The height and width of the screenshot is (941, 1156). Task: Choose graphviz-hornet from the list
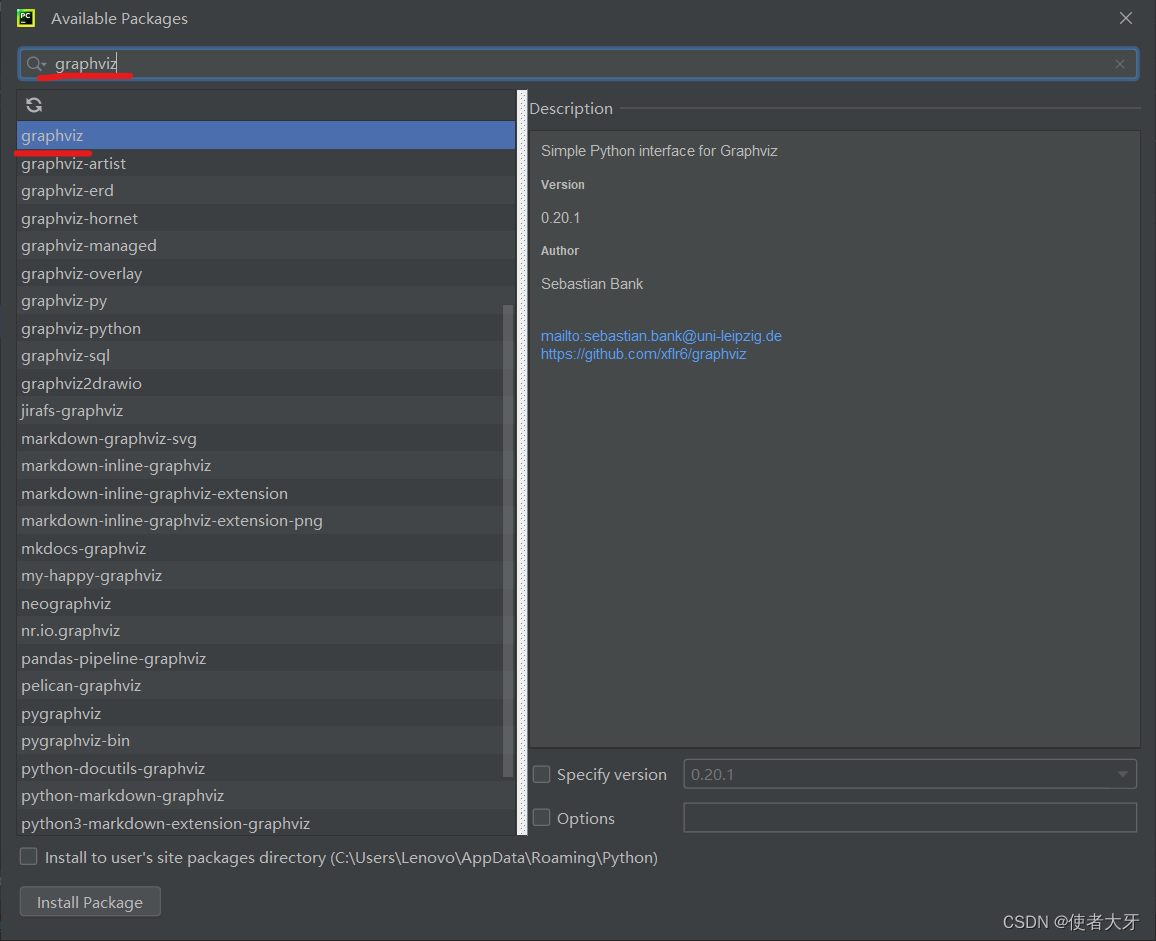[265, 218]
